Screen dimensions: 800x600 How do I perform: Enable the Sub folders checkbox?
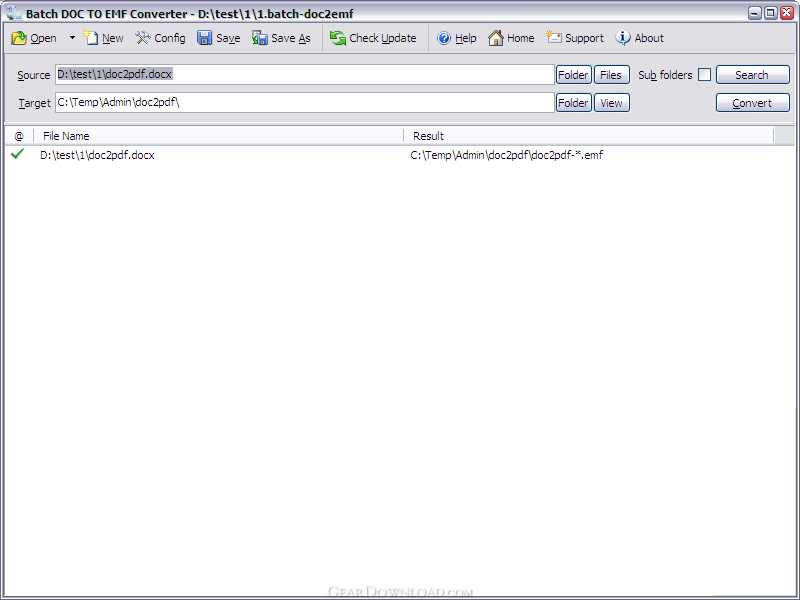point(704,74)
